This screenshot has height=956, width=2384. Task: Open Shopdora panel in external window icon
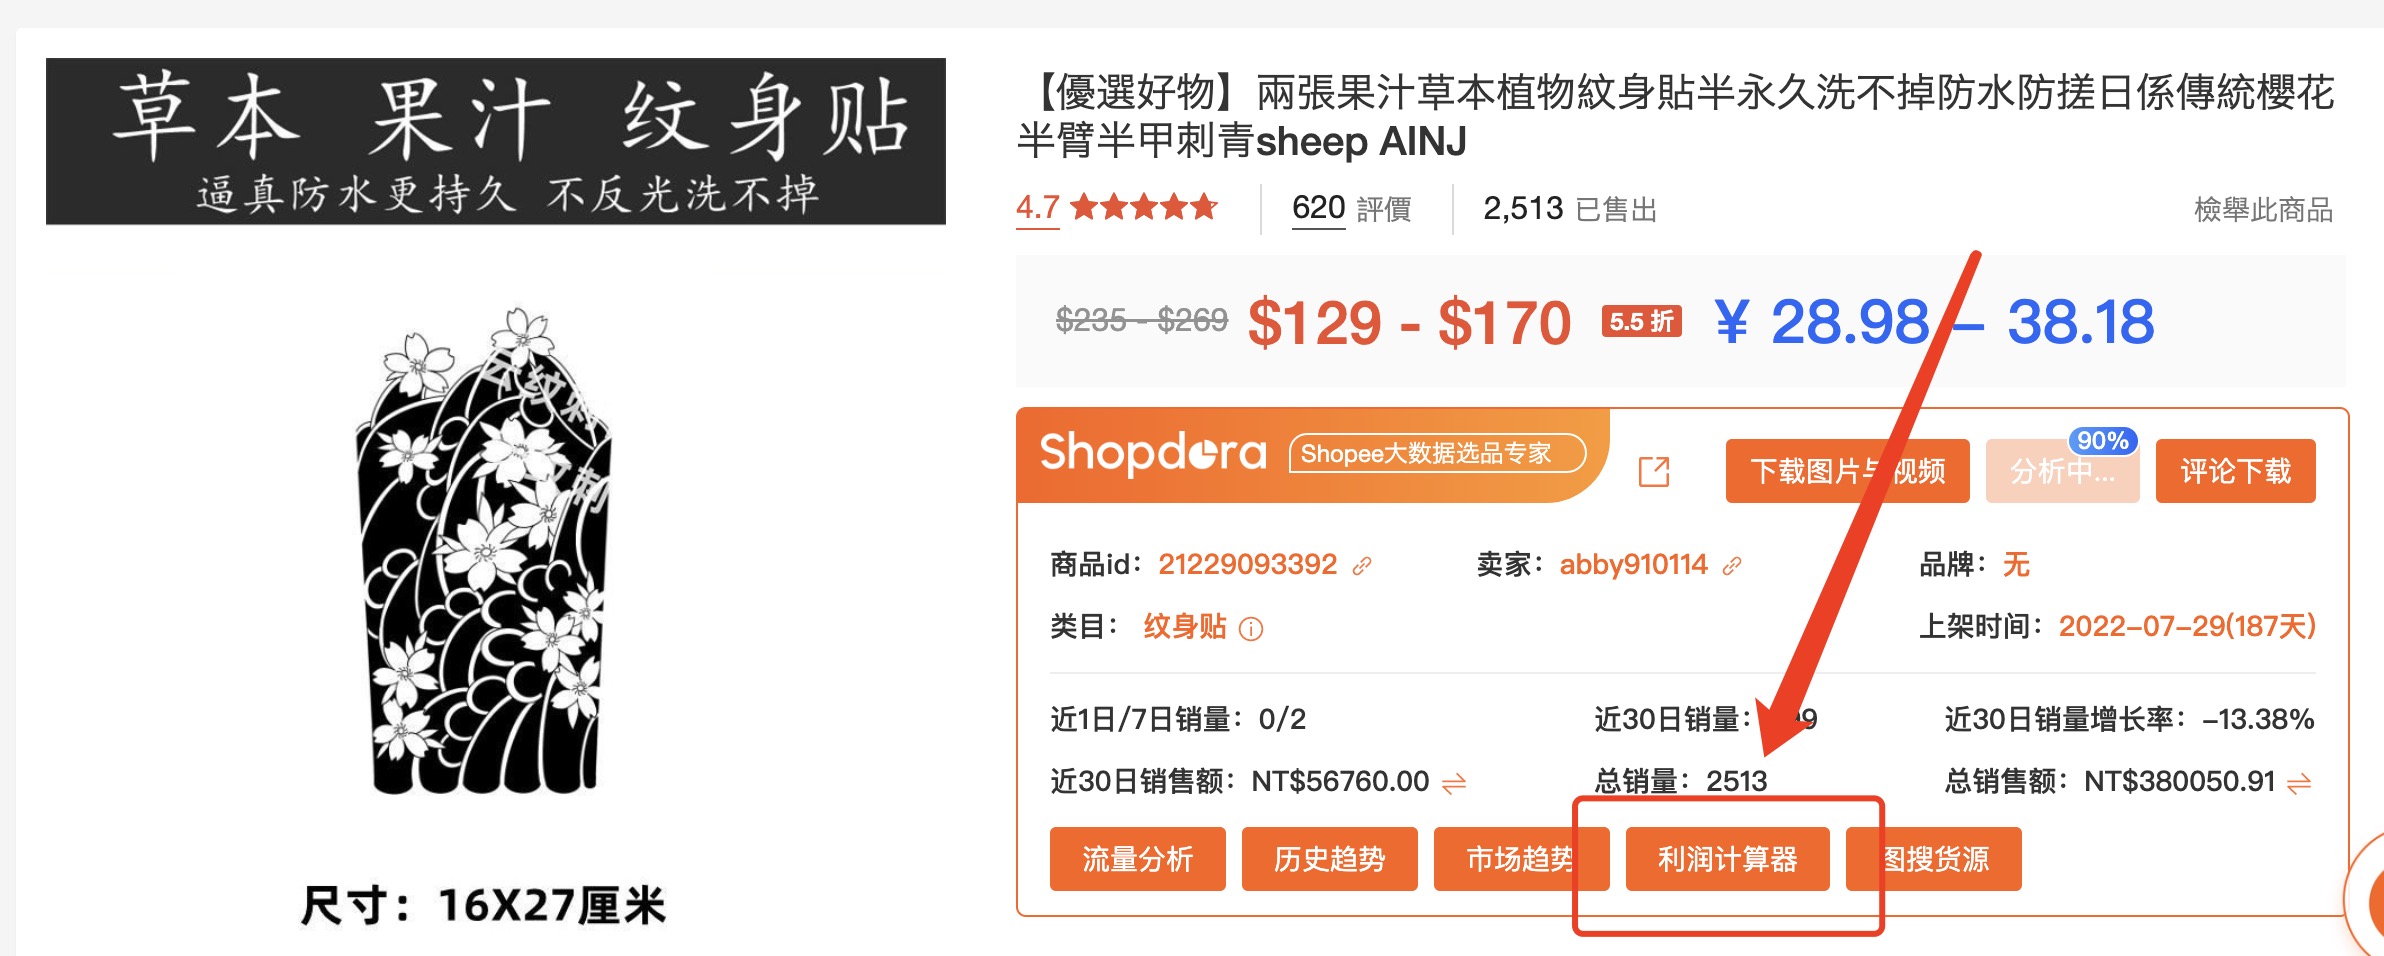tap(1654, 471)
